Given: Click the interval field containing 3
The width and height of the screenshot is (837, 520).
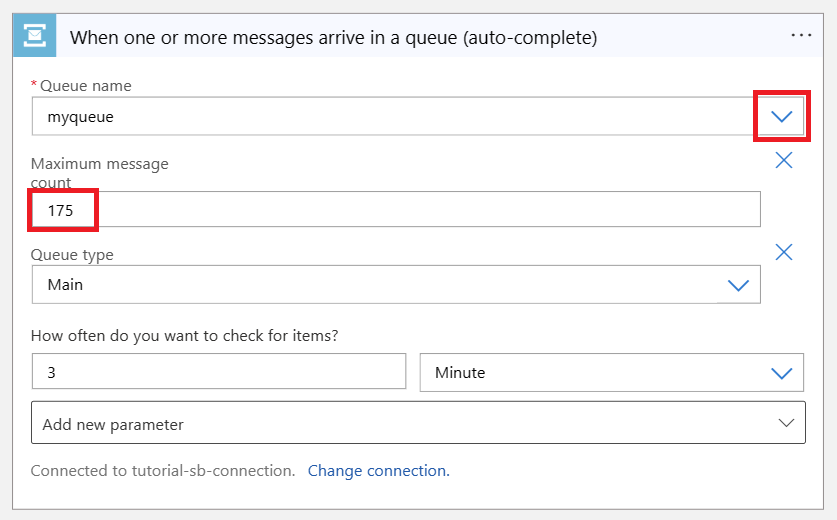Looking at the screenshot, I should pyautogui.click(x=218, y=372).
